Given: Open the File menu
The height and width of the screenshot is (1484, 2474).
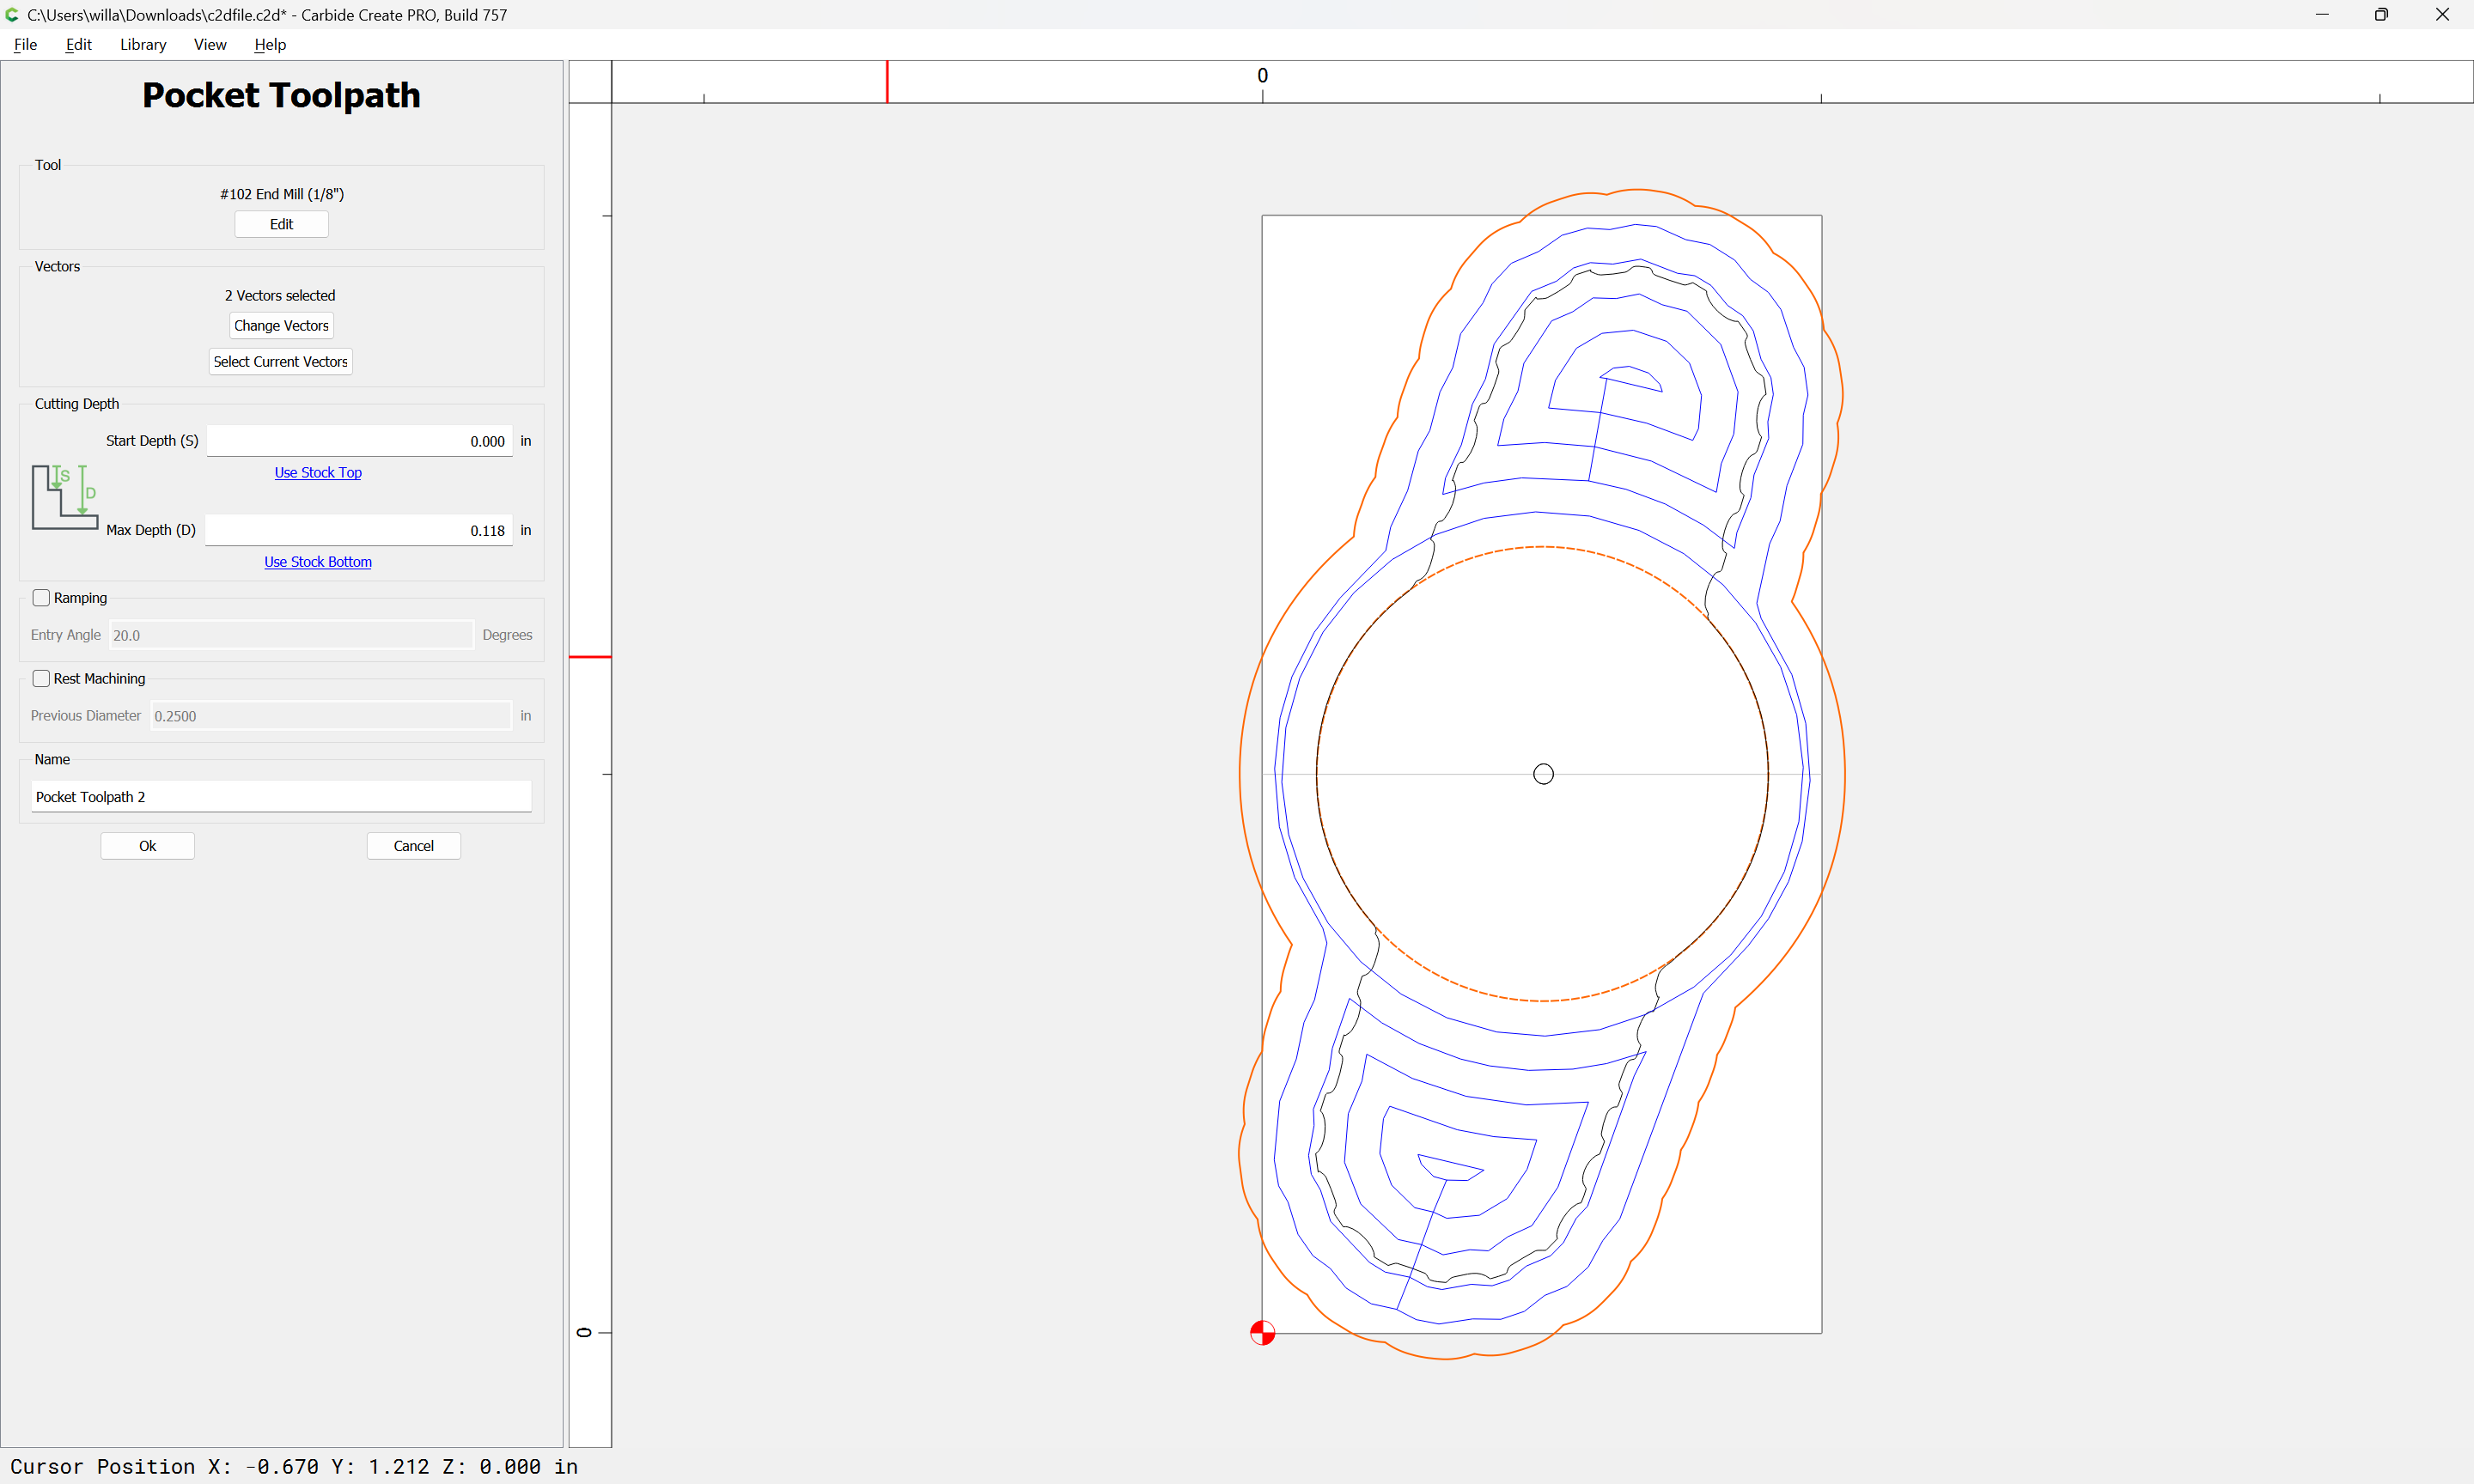Looking at the screenshot, I should click(x=26, y=44).
